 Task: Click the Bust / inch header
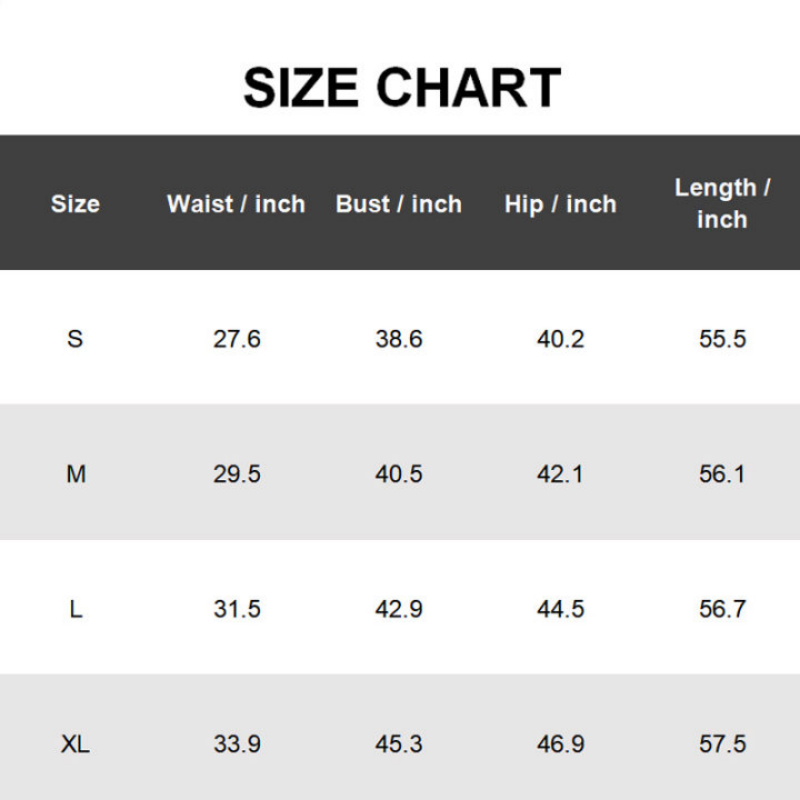click(399, 204)
